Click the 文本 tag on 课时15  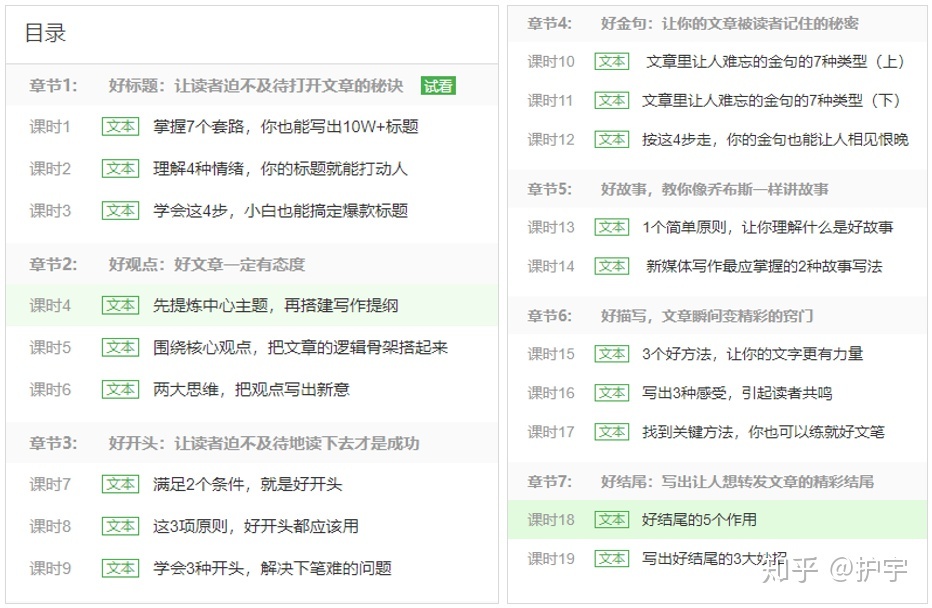pos(612,354)
